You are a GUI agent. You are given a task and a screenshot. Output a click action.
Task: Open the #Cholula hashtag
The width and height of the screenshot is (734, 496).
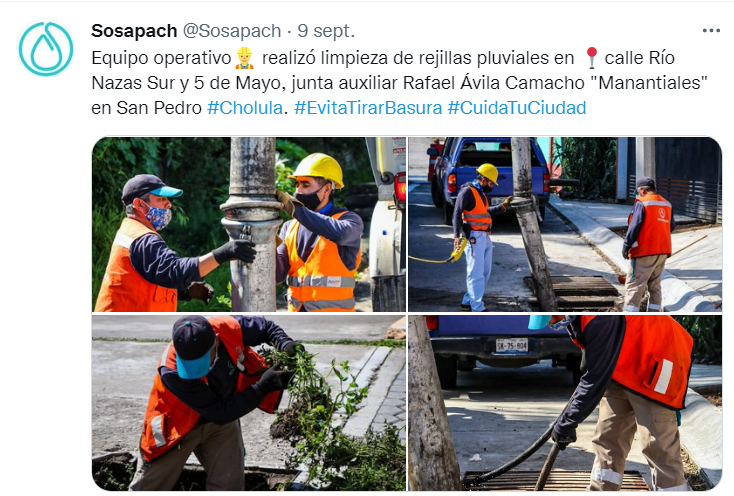pos(245,108)
